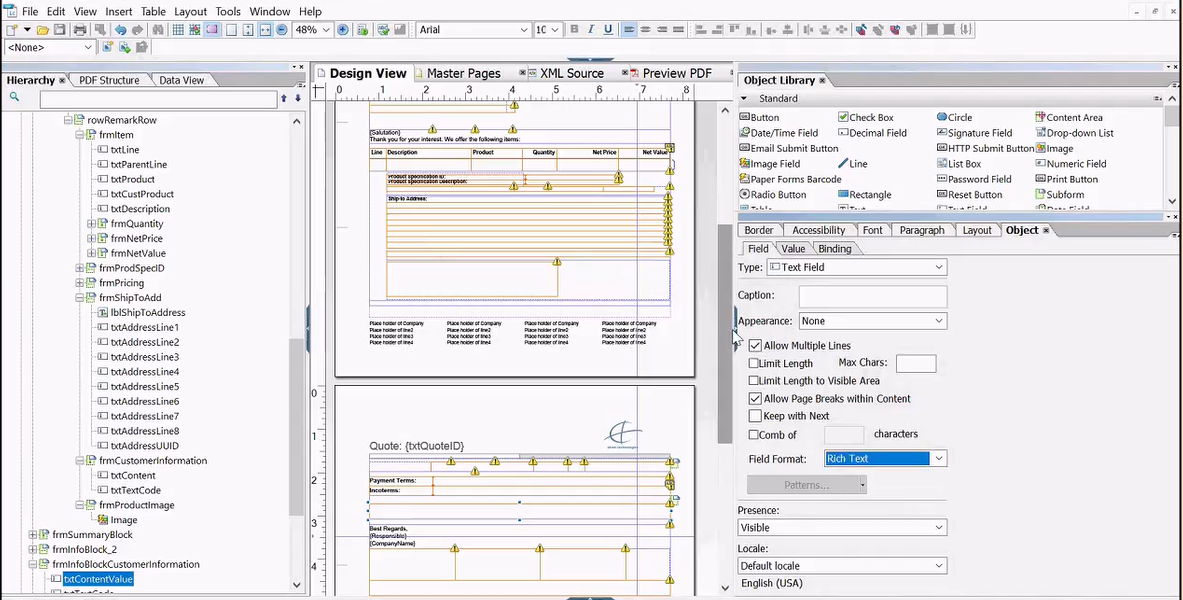1183x600 pixels.
Task: Open the Presence Visible dropdown
Action: [842, 528]
